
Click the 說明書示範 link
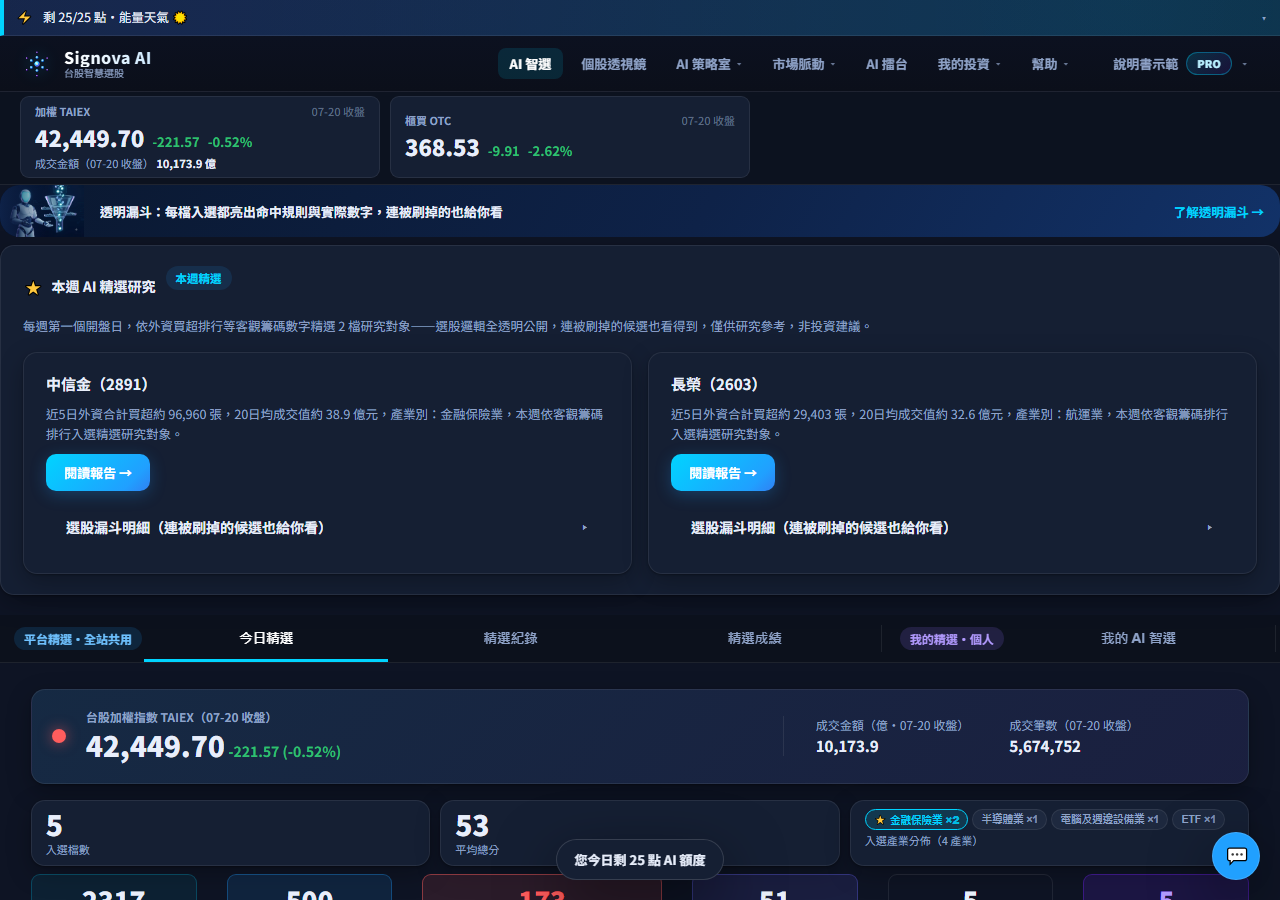pyautogui.click(x=1146, y=64)
